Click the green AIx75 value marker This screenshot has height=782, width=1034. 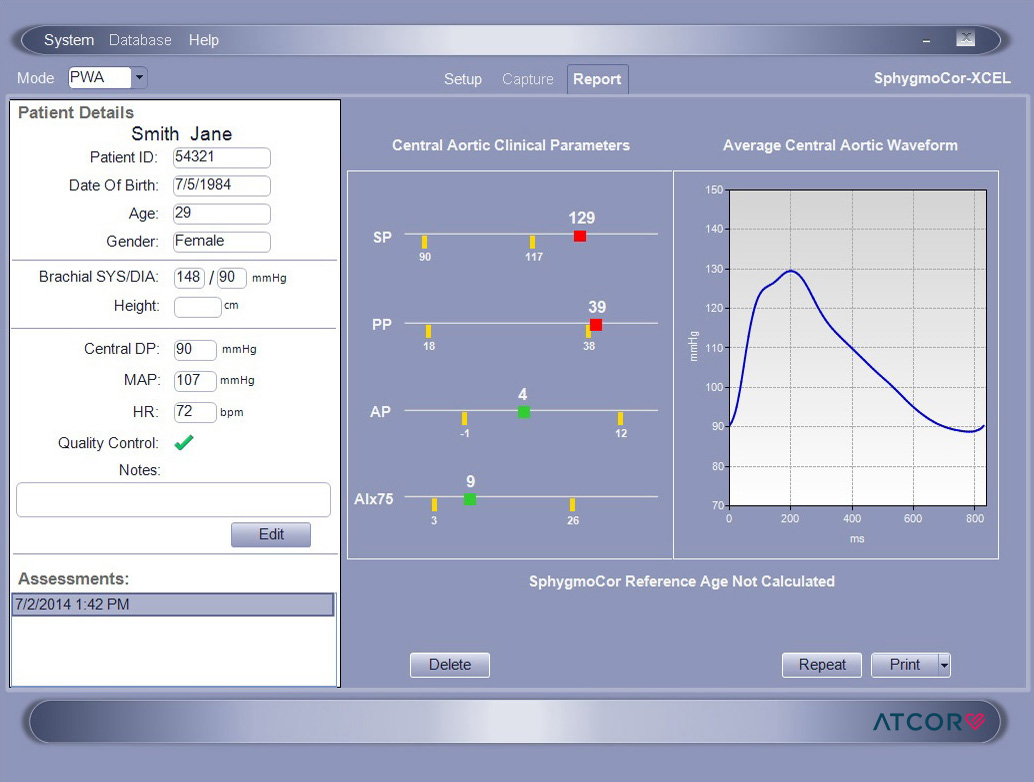pyautogui.click(x=470, y=499)
